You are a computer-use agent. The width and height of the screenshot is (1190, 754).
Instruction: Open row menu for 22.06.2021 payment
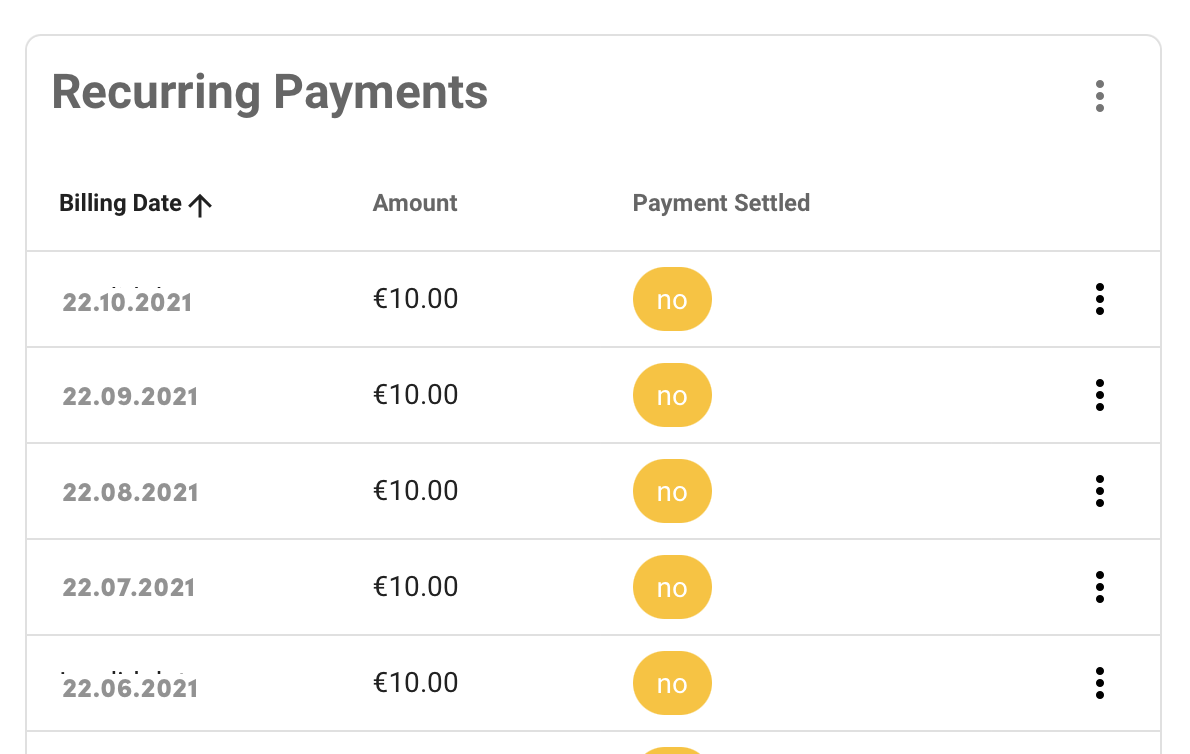point(1099,683)
